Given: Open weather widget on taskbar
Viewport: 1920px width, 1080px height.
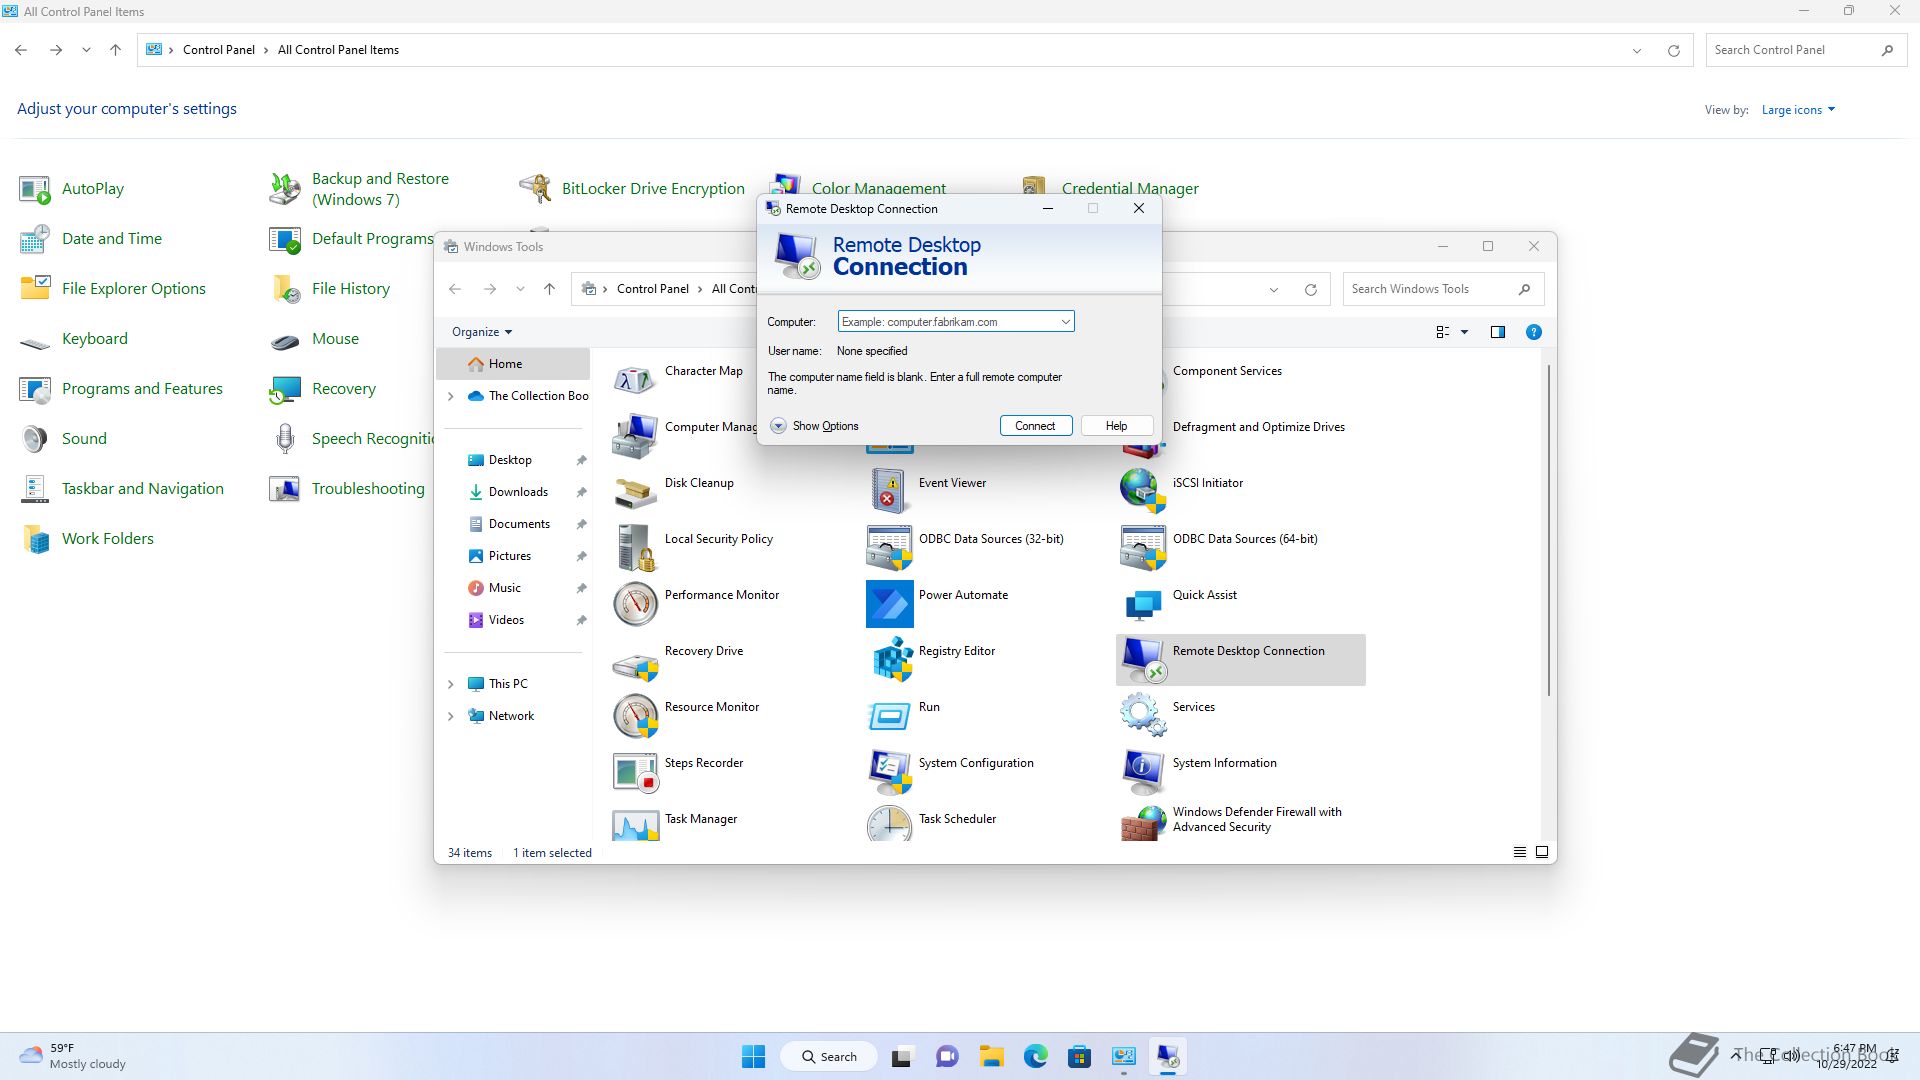Looking at the screenshot, I should click(x=74, y=1056).
